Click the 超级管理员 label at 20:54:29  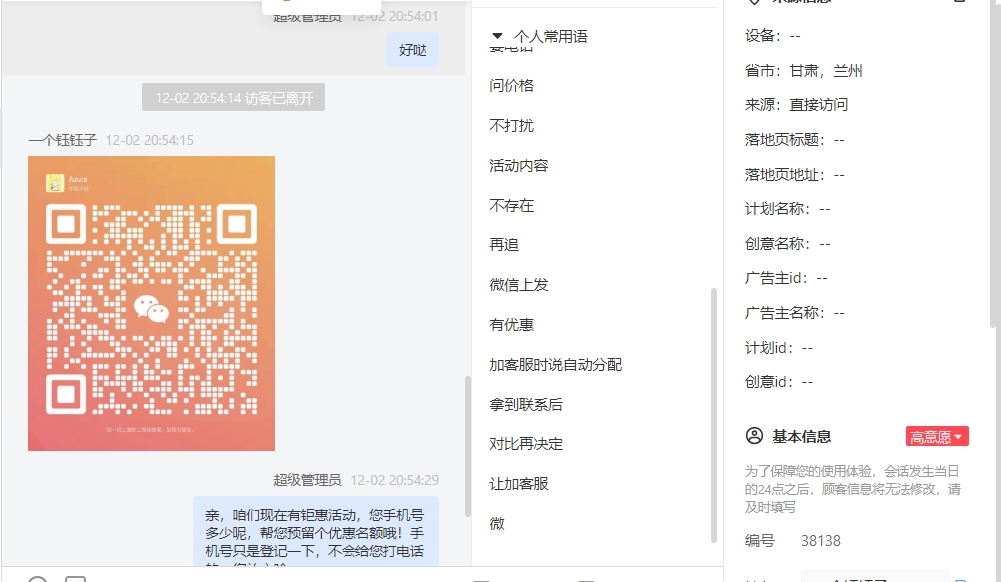(x=307, y=480)
